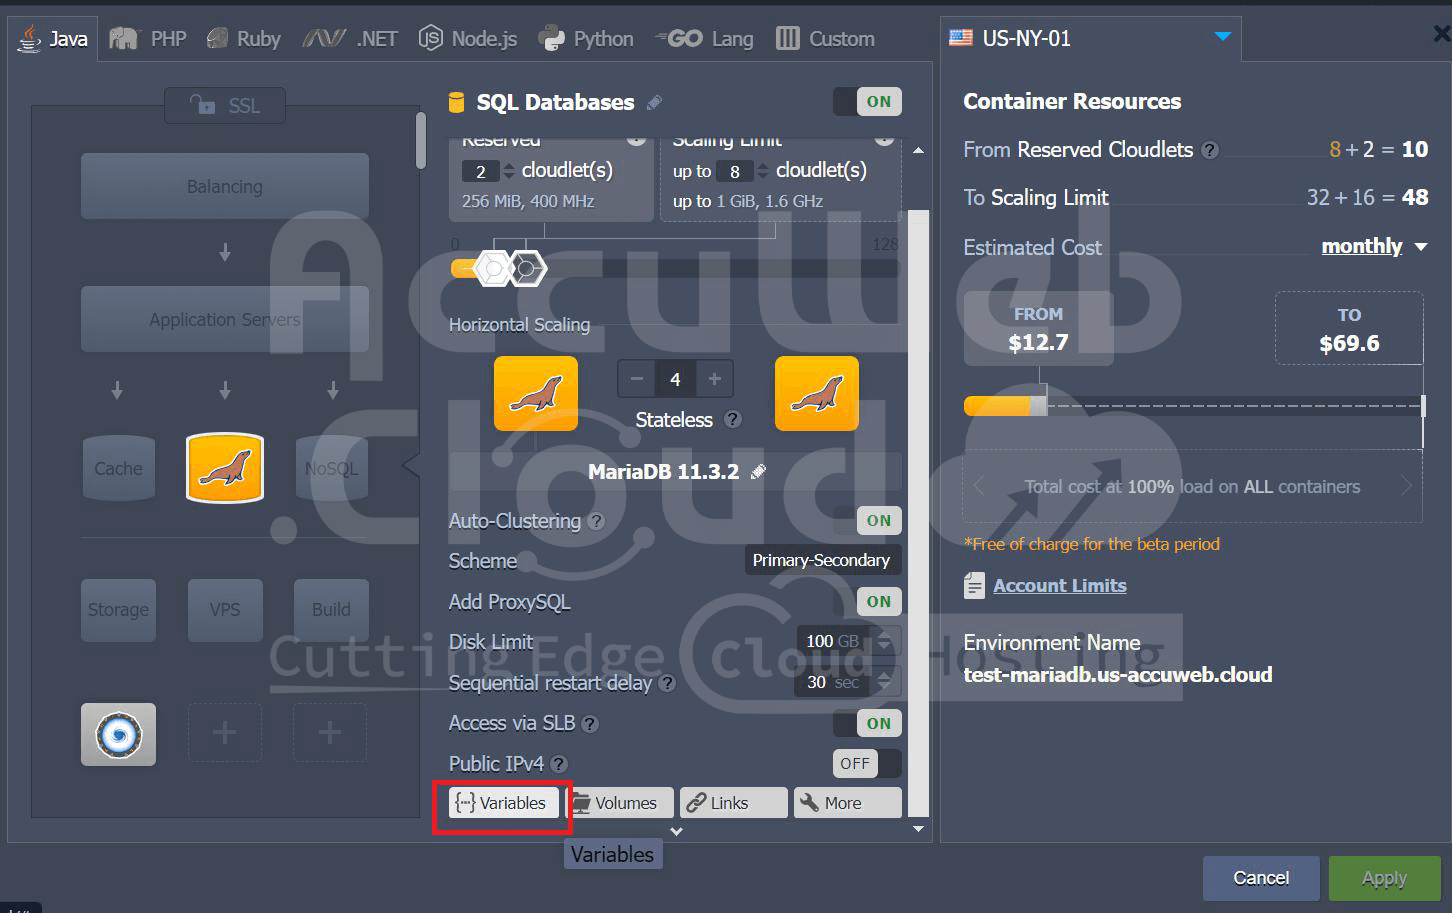This screenshot has width=1452, height=913.
Task: Switch to the PHP tab
Action: pyautogui.click(x=150, y=39)
